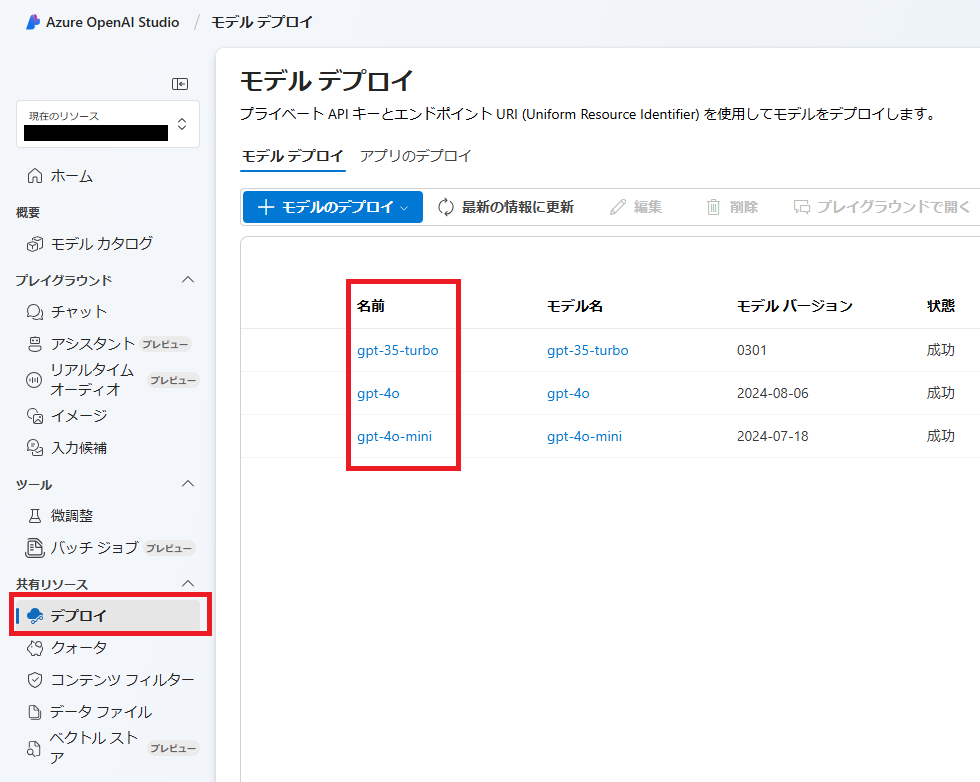This screenshot has height=782, width=980.
Task: Select the モデル デプロイ tab
Action: pos(293,156)
